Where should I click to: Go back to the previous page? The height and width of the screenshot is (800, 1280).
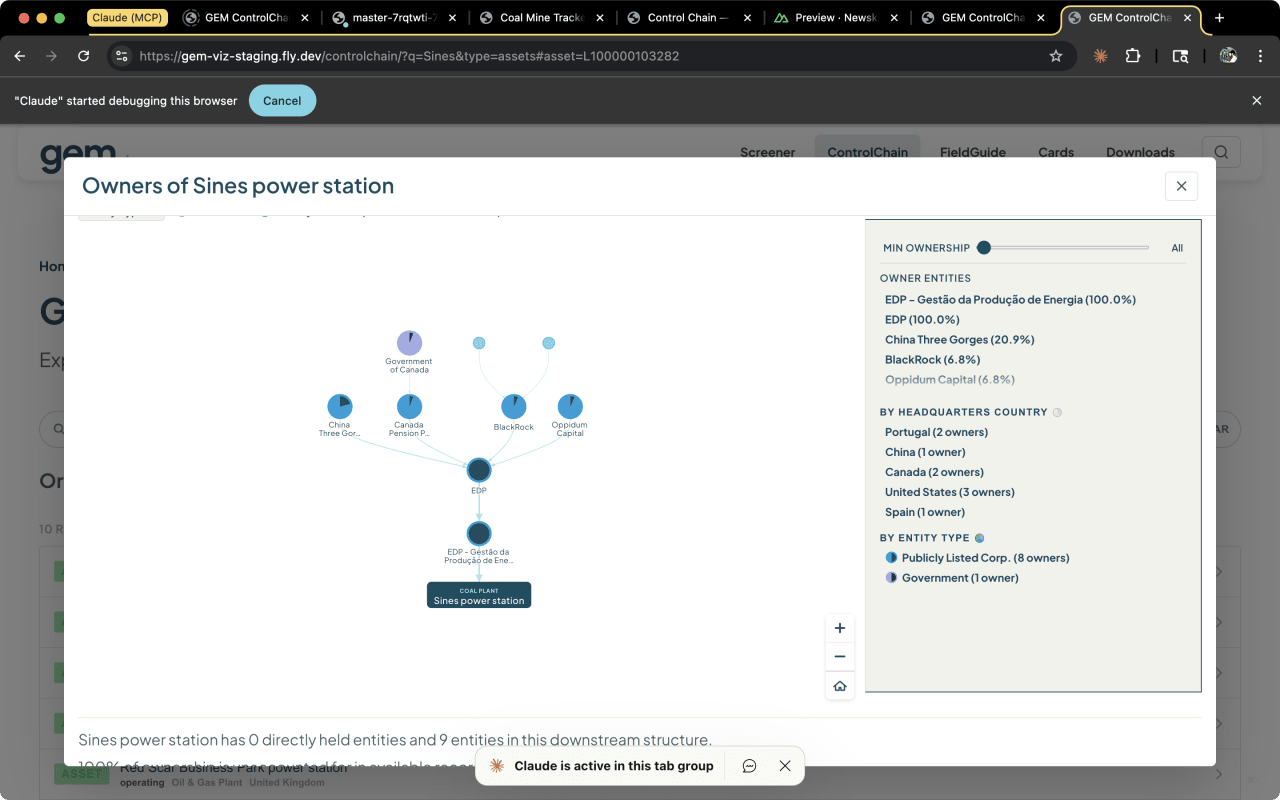tap(20, 56)
